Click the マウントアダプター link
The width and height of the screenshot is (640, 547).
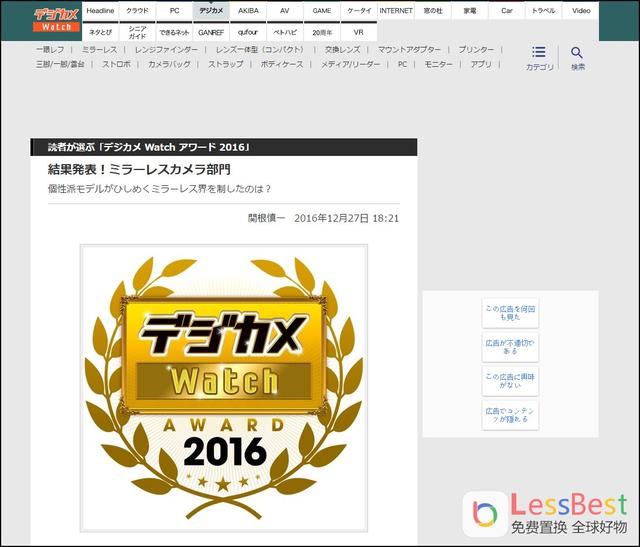coord(409,50)
